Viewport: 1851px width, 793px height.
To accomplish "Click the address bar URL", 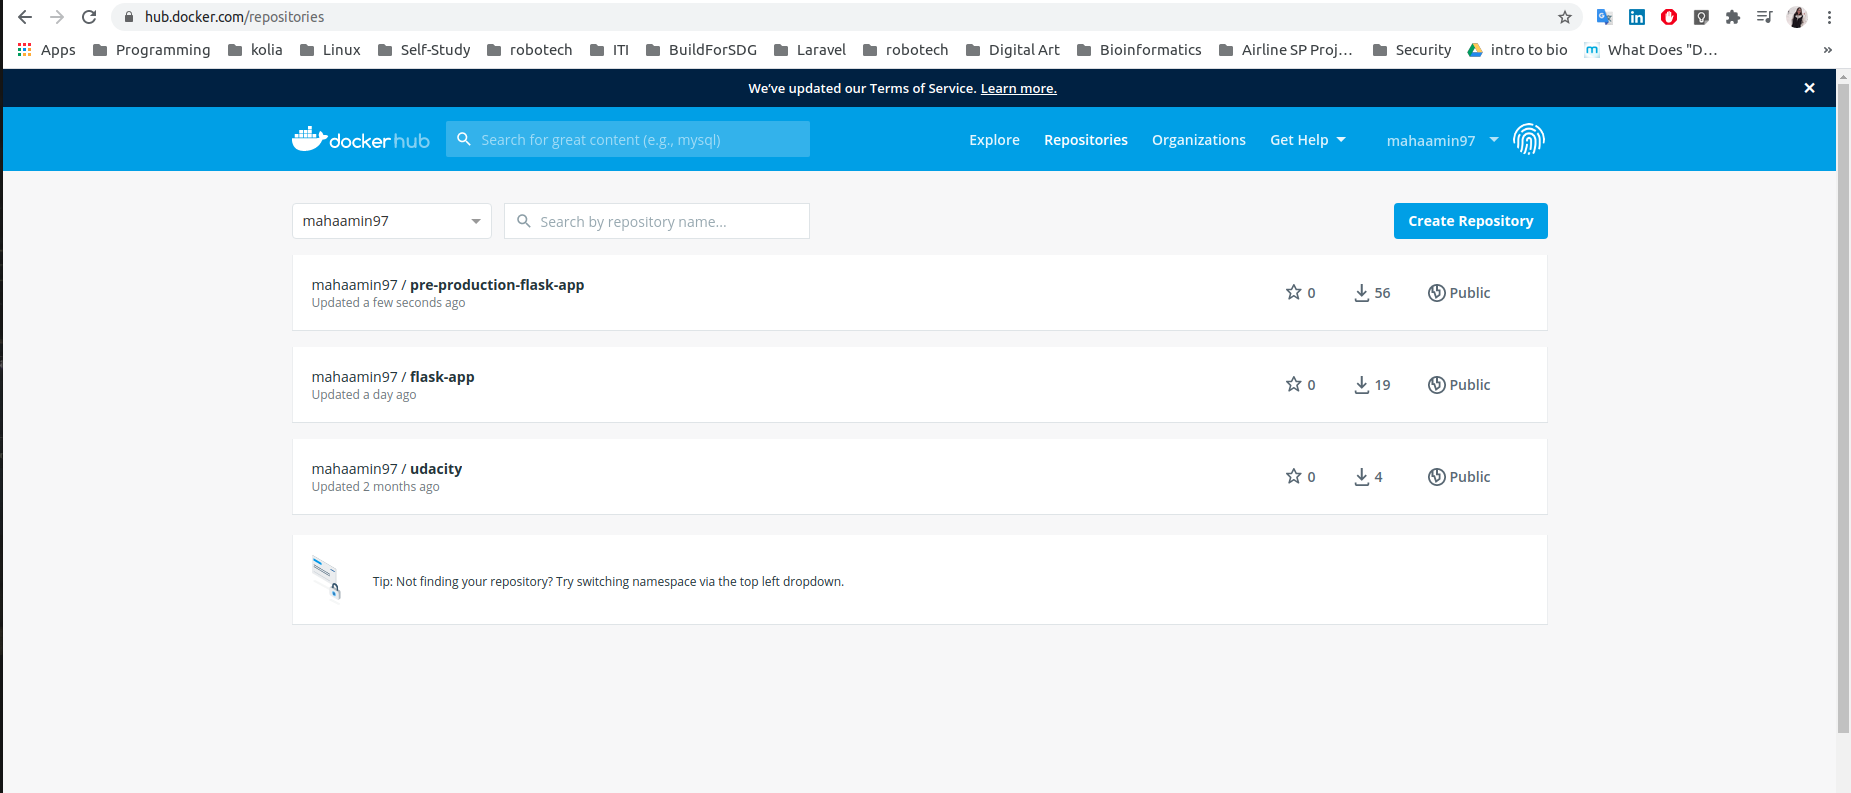I will 234,17.
